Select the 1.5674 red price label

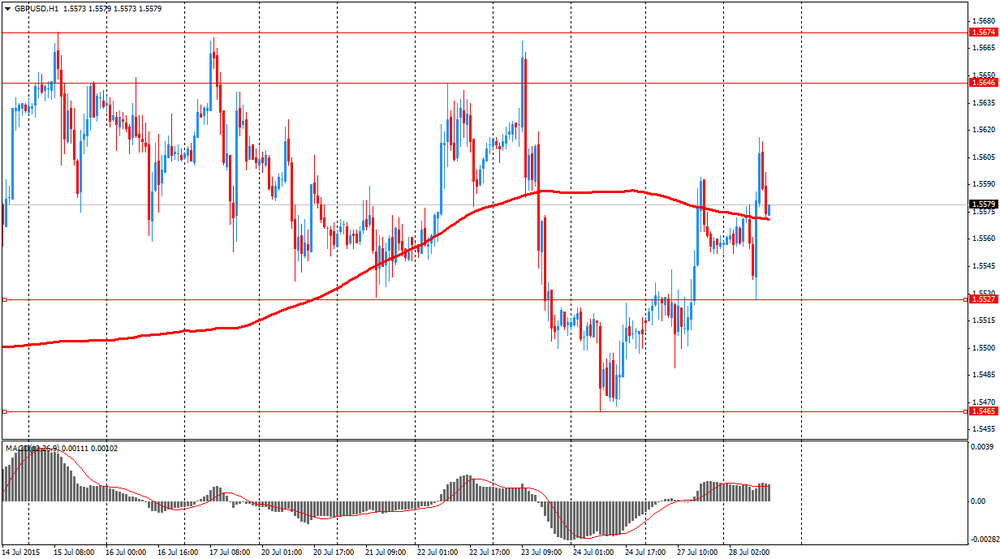(x=983, y=33)
